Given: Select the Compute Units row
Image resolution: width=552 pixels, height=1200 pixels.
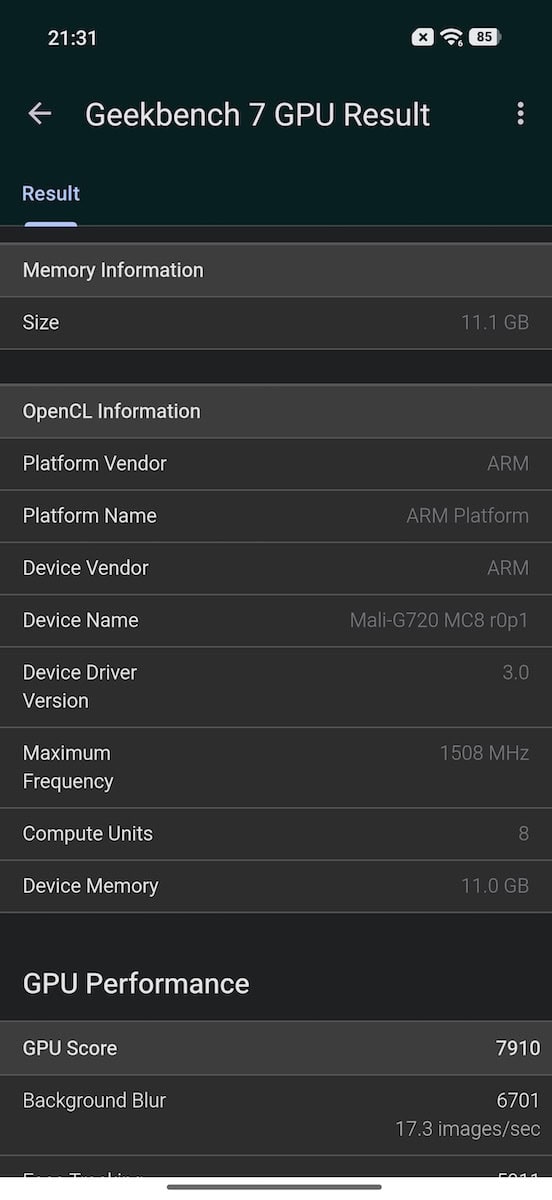Looking at the screenshot, I should (x=276, y=834).
